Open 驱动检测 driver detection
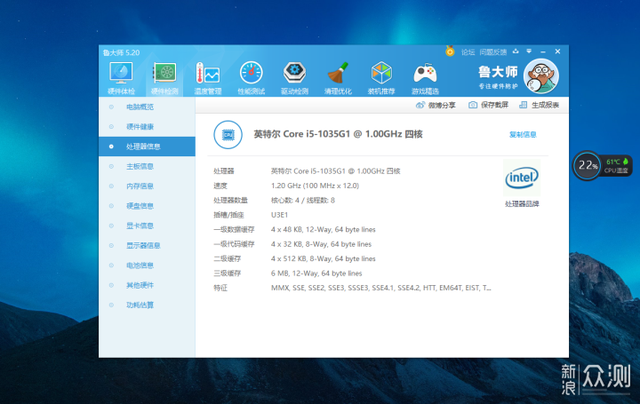 click(x=295, y=78)
